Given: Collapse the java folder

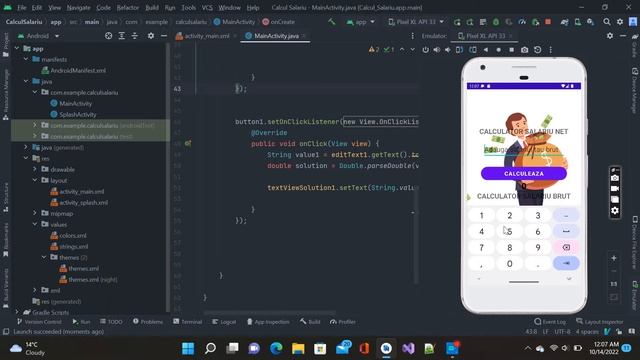Looking at the screenshot, I should [x=26, y=82].
